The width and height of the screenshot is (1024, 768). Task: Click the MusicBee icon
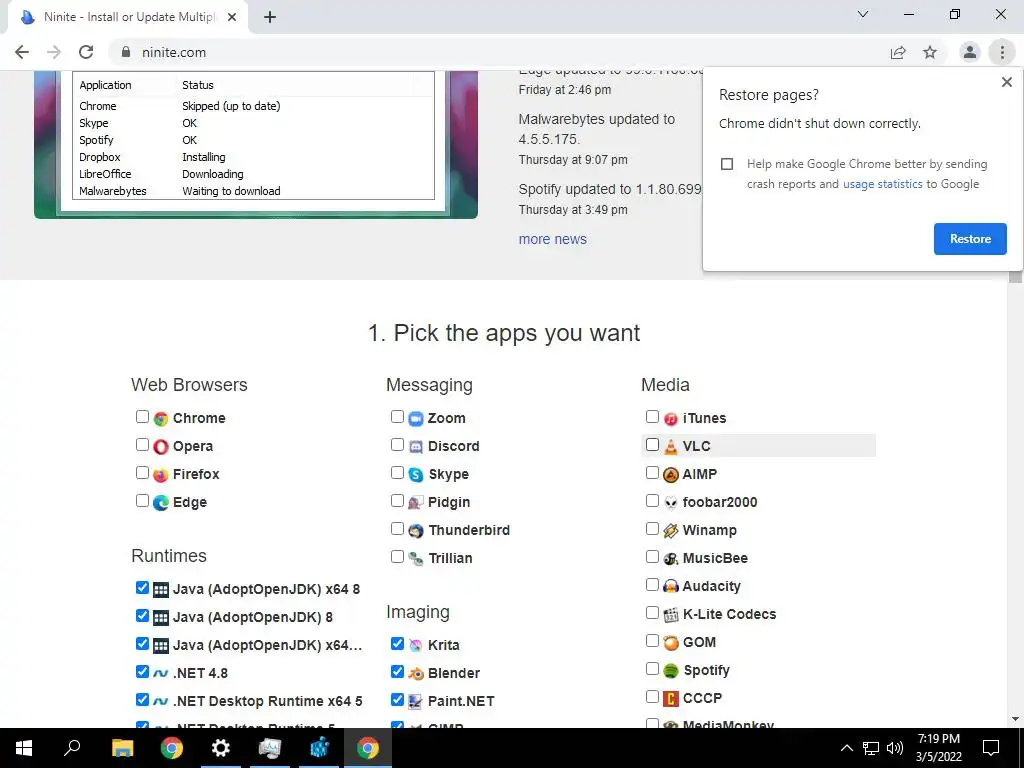(671, 559)
